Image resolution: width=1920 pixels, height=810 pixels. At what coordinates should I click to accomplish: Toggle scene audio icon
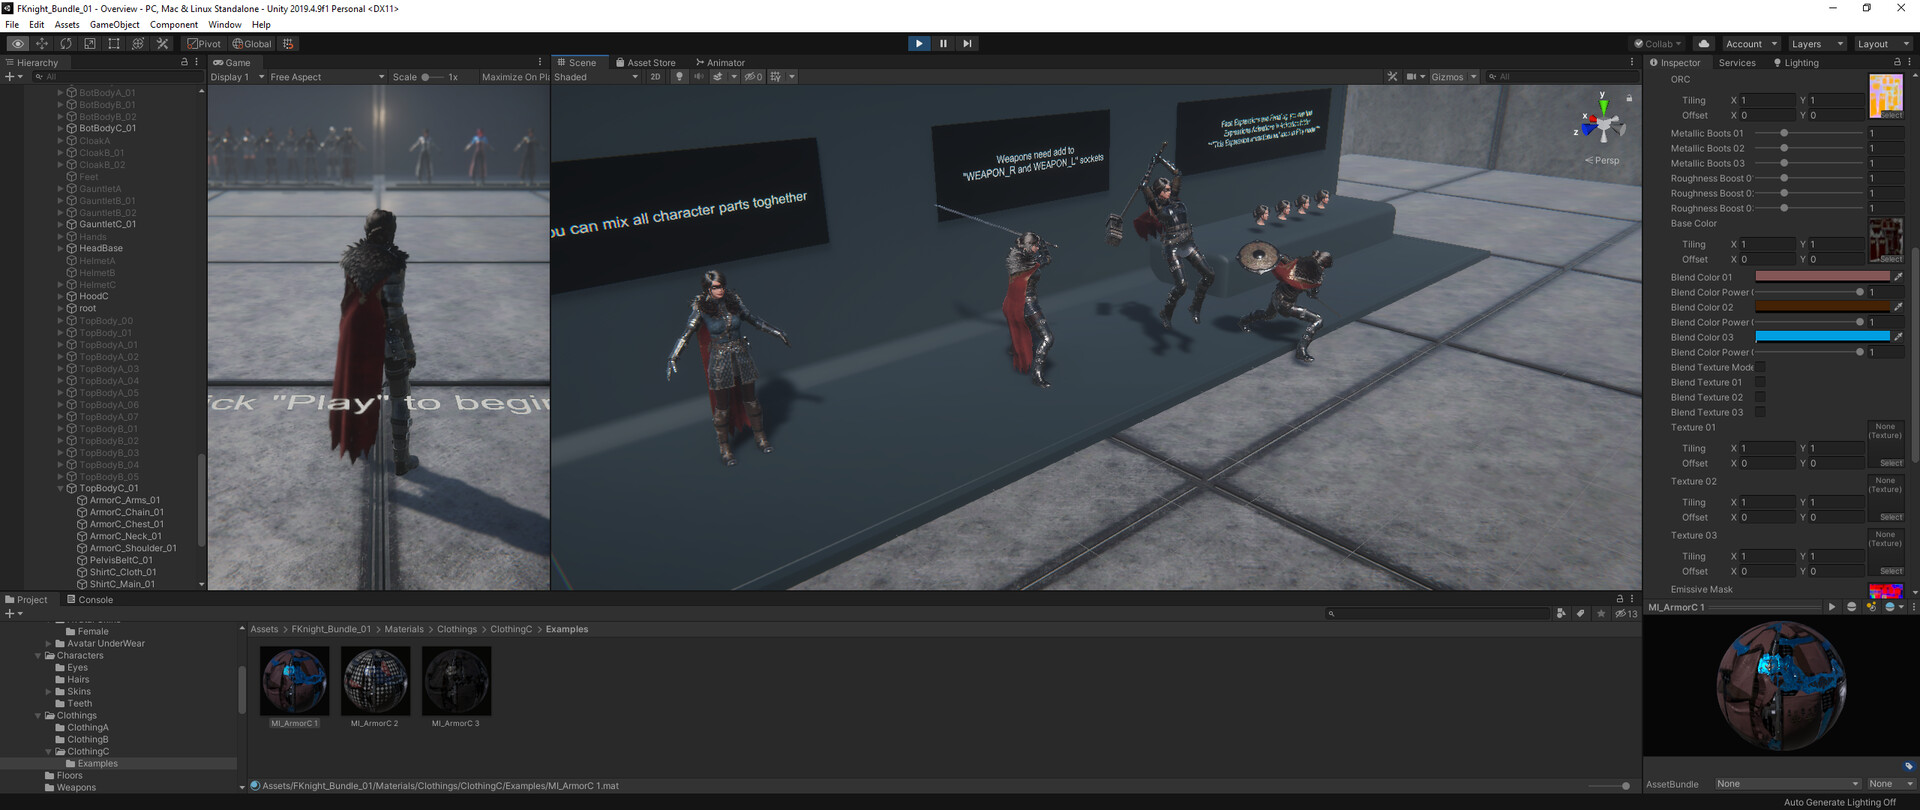[699, 77]
